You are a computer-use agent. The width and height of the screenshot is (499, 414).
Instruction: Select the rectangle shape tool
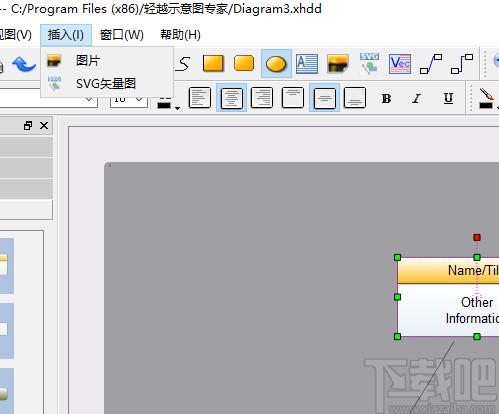click(x=213, y=63)
